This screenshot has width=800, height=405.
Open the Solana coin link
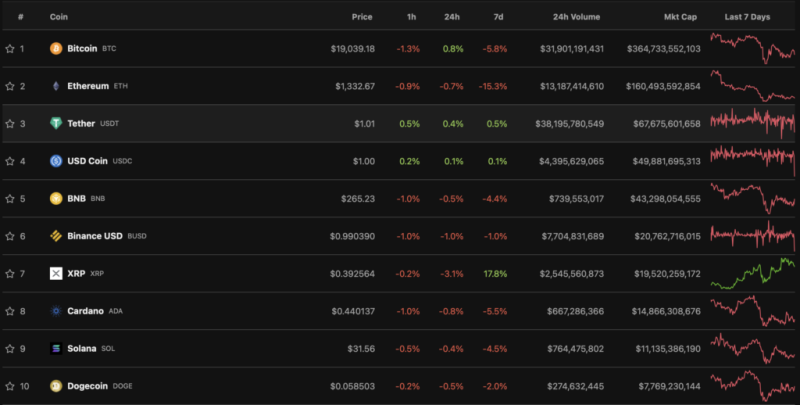82,348
